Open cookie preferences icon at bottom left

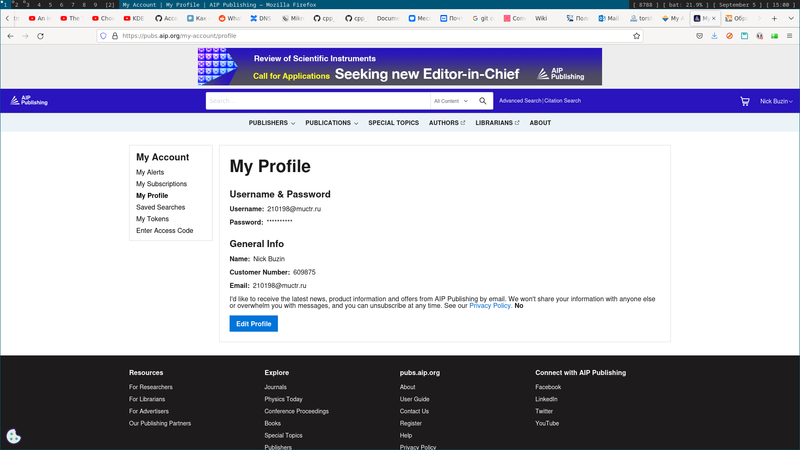pos(13,436)
